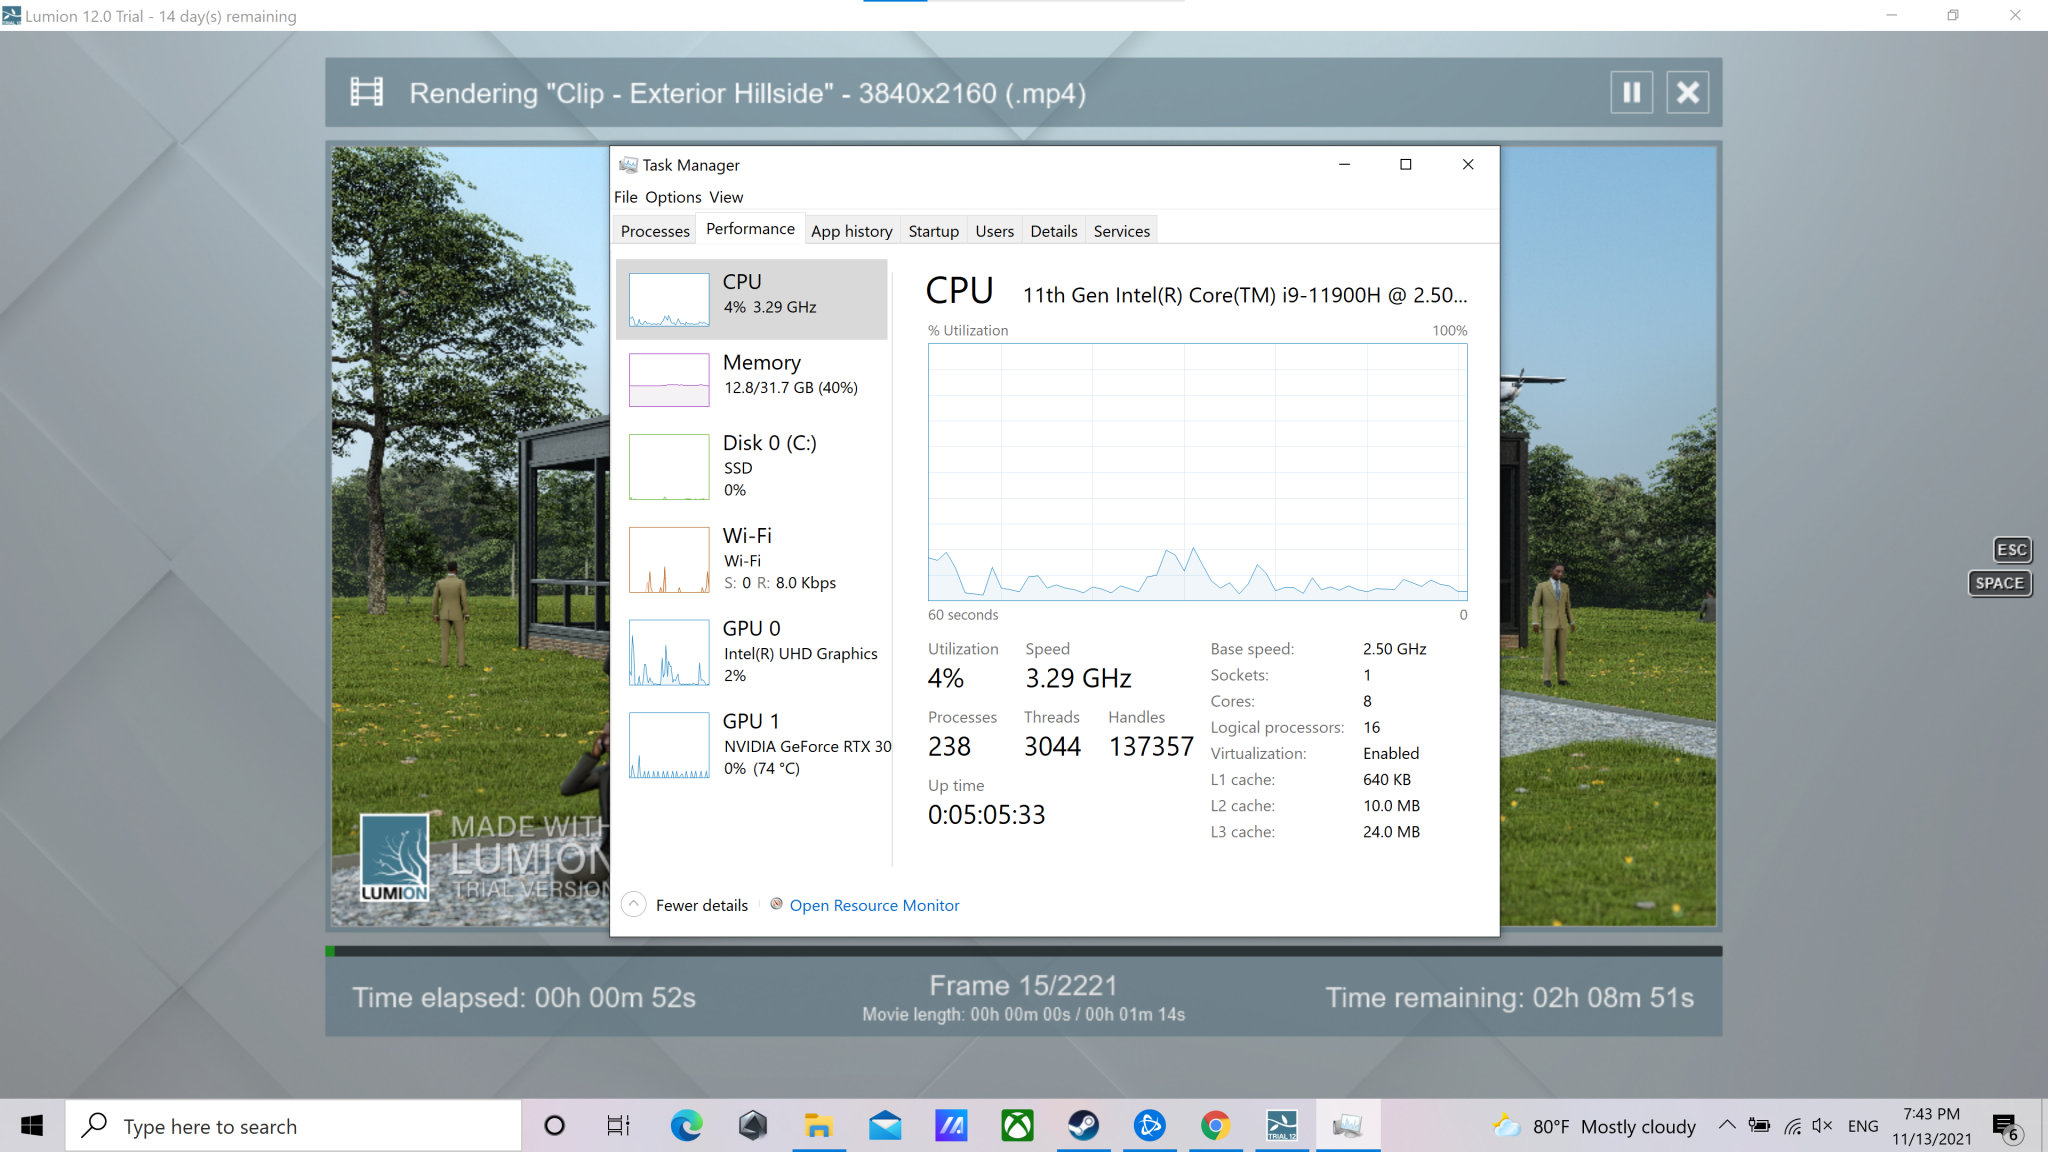2048x1152 pixels.
Task: Open Task View on the taskbar
Action: tap(619, 1126)
